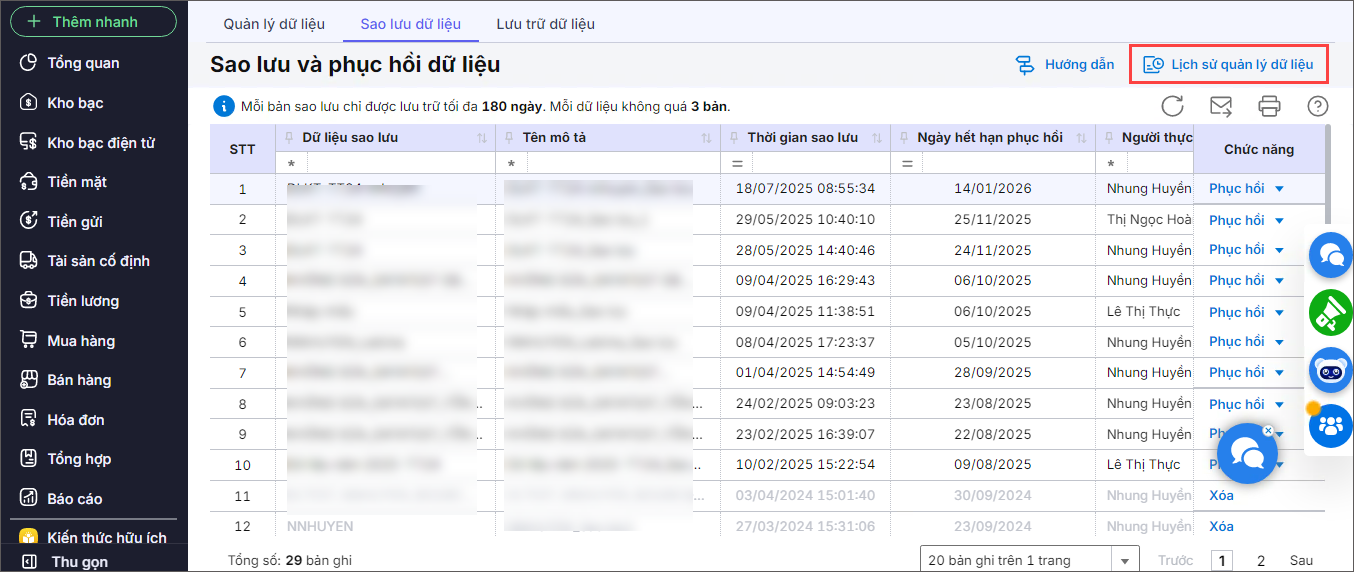The width and height of the screenshot is (1354, 572).
Task: Click Phục hồi in row 1
Action: tap(1236, 188)
